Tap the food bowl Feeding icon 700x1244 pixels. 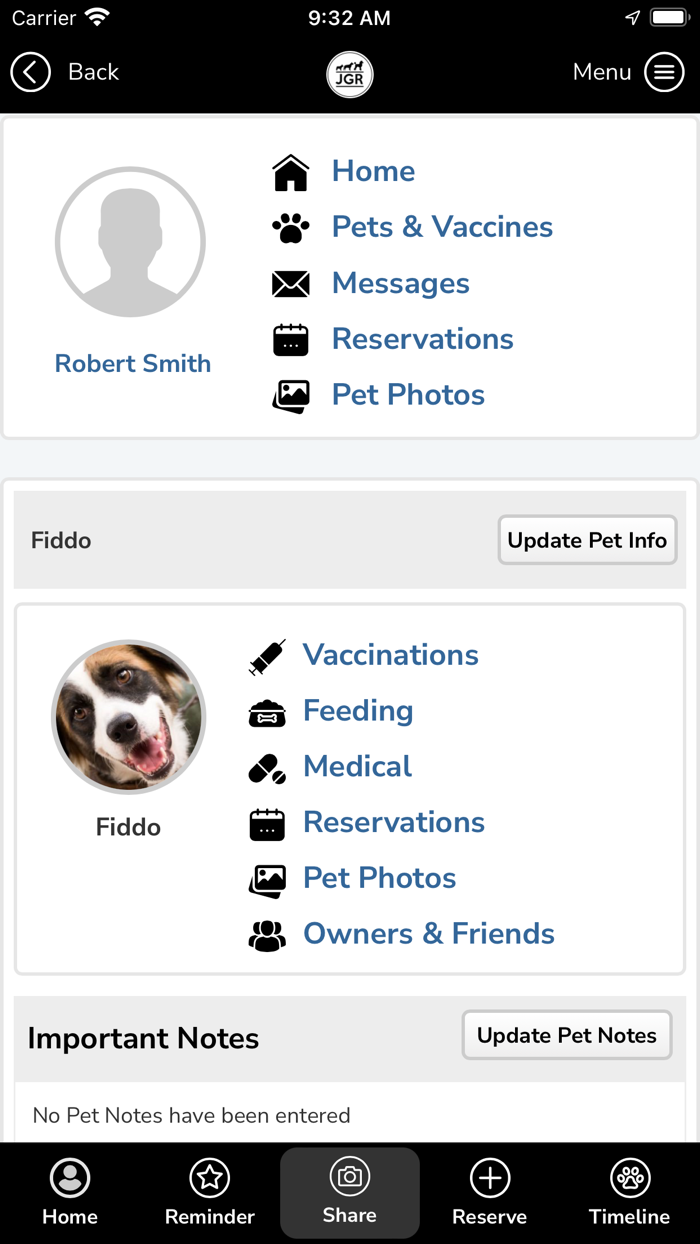(267, 712)
